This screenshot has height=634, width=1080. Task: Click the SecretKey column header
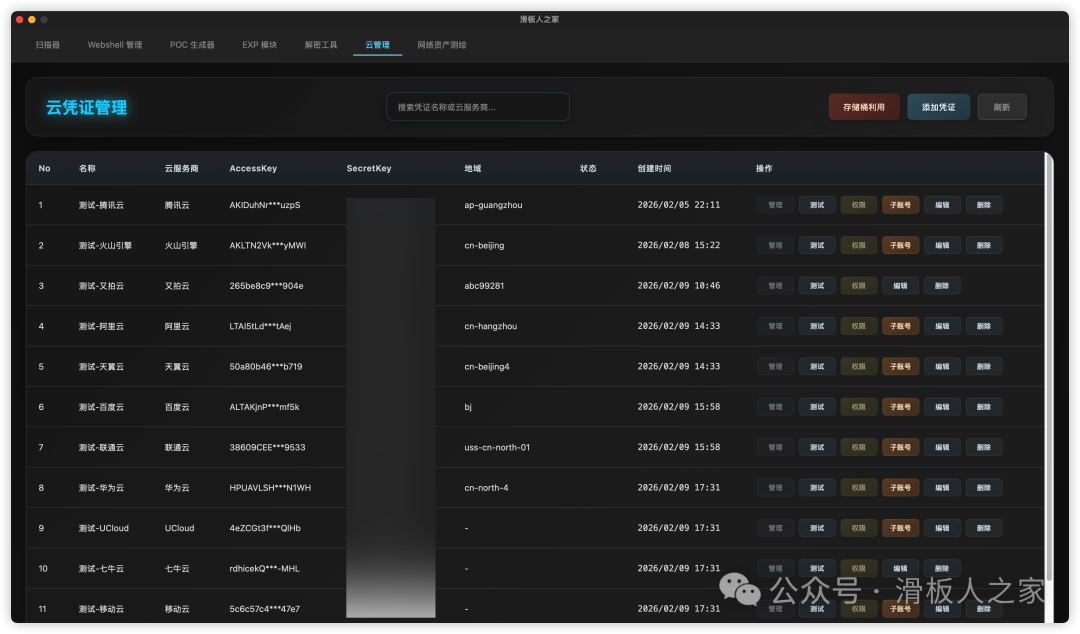[x=368, y=168]
